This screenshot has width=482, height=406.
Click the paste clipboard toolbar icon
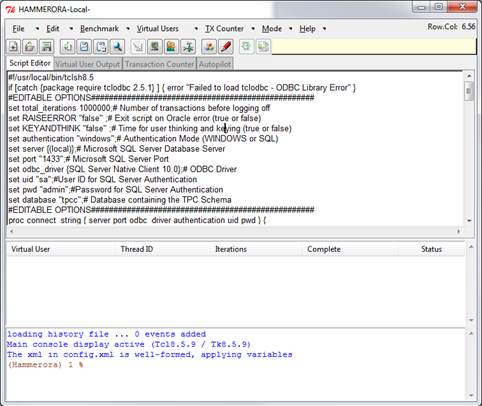pos(100,46)
